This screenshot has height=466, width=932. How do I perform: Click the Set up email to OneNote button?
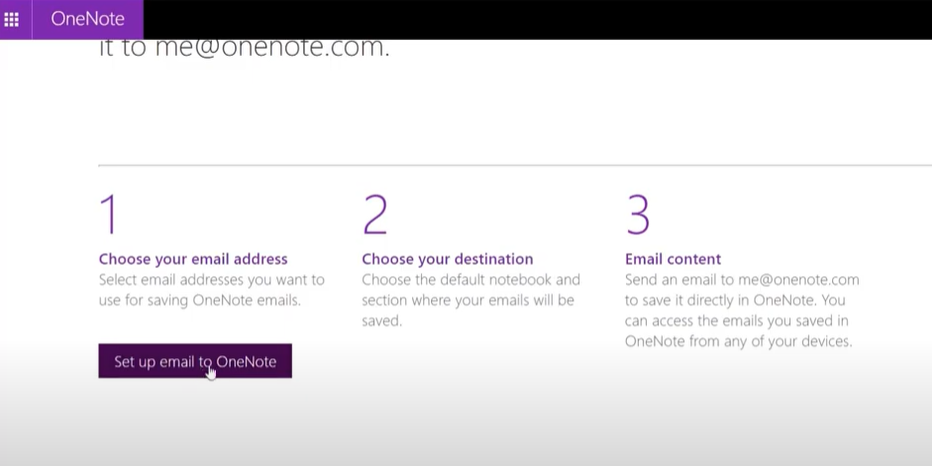(195, 361)
